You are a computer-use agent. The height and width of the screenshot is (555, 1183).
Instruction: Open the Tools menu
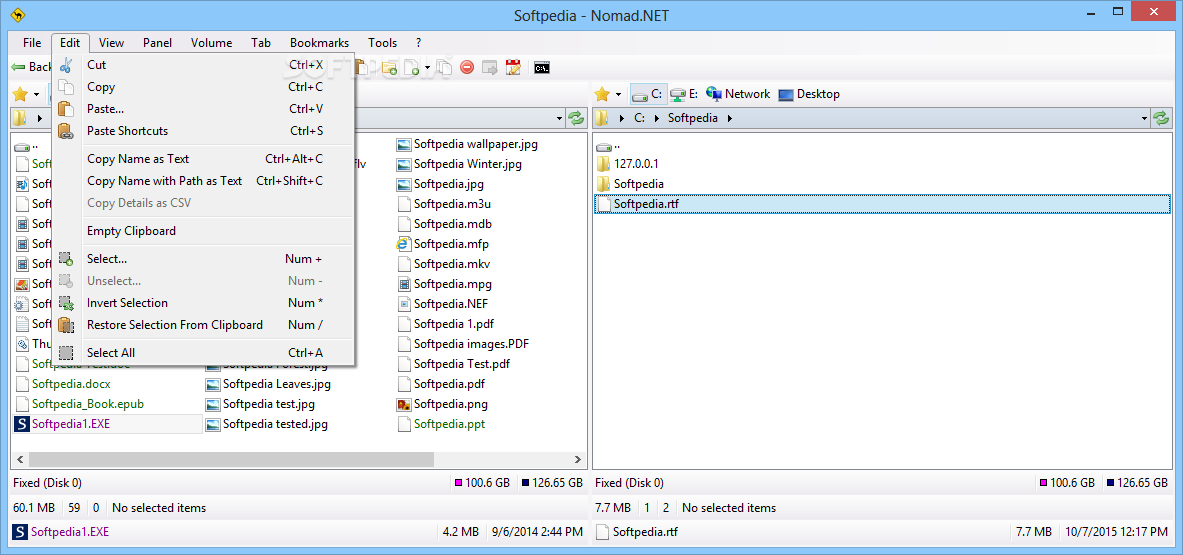(383, 43)
